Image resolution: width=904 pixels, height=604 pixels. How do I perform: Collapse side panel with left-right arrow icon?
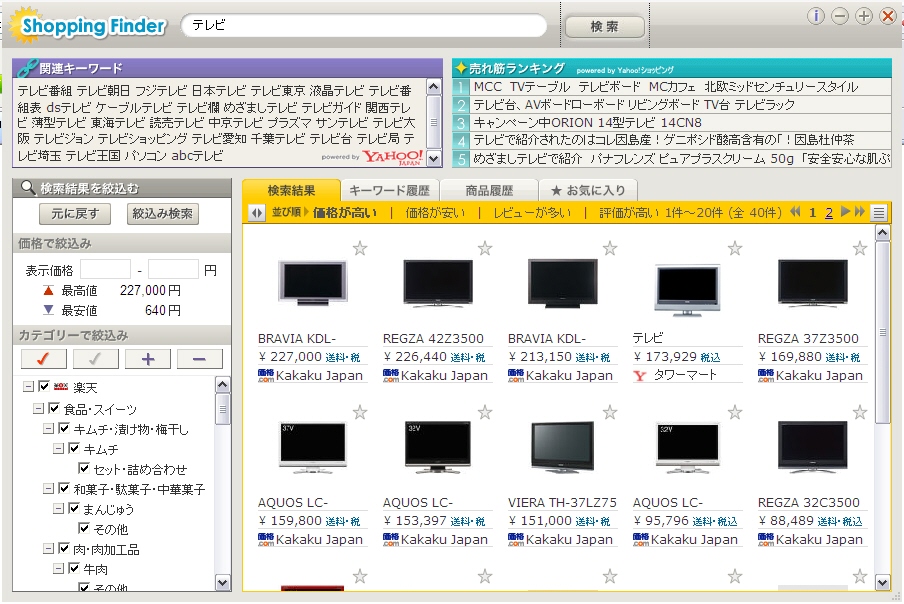(257, 213)
